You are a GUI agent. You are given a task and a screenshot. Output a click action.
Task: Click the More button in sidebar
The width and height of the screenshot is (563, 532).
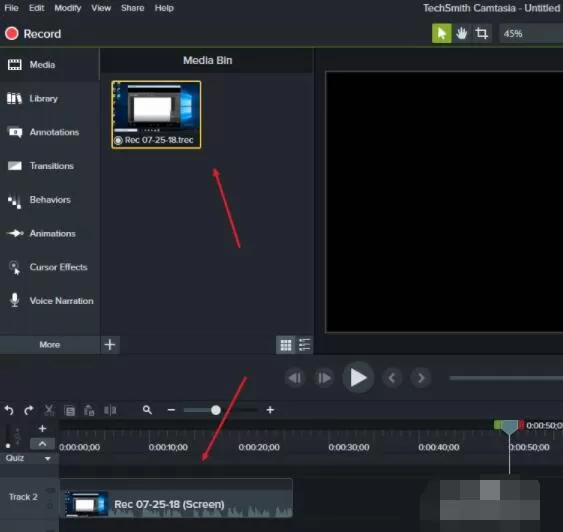(50, 345)
